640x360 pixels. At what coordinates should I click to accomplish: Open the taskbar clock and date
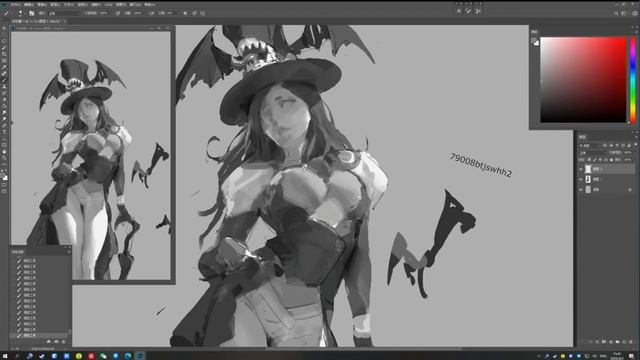coord(617,356)
